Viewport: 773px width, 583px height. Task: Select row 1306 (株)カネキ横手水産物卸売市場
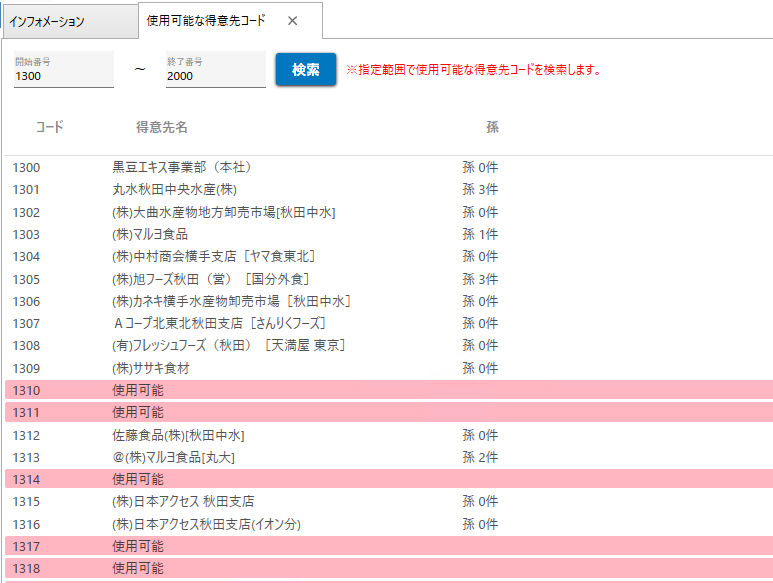point(389,301)
